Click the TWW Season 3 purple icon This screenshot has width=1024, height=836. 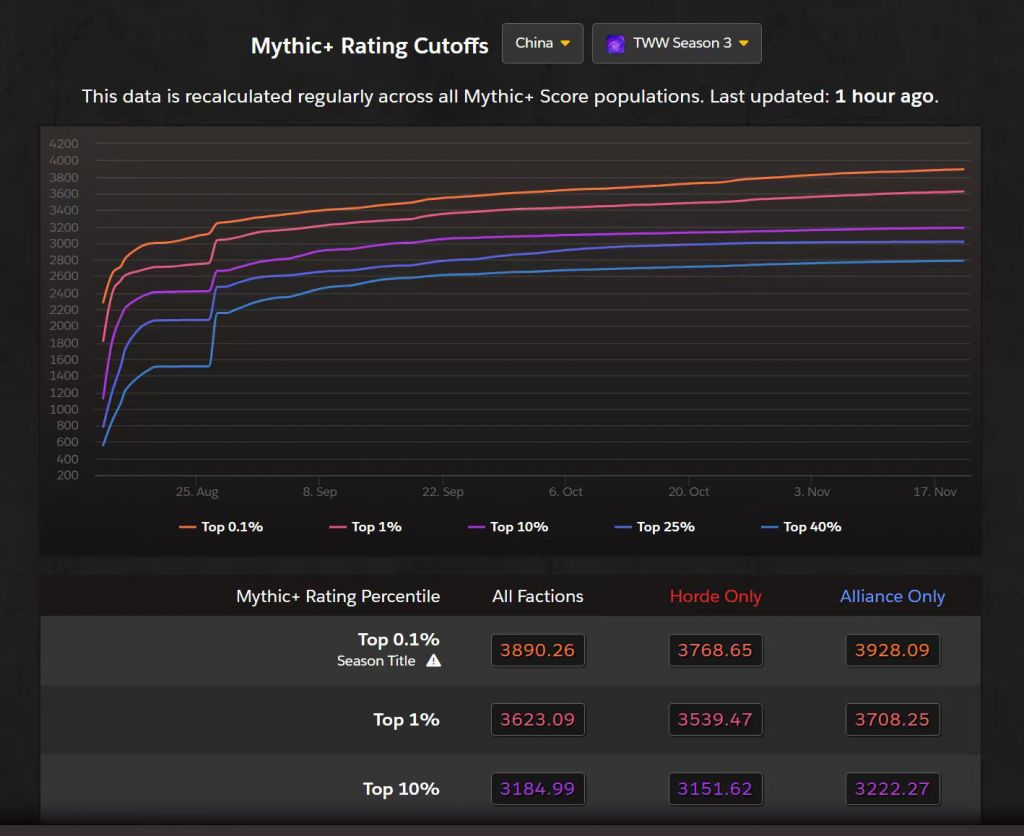(616, 44)
